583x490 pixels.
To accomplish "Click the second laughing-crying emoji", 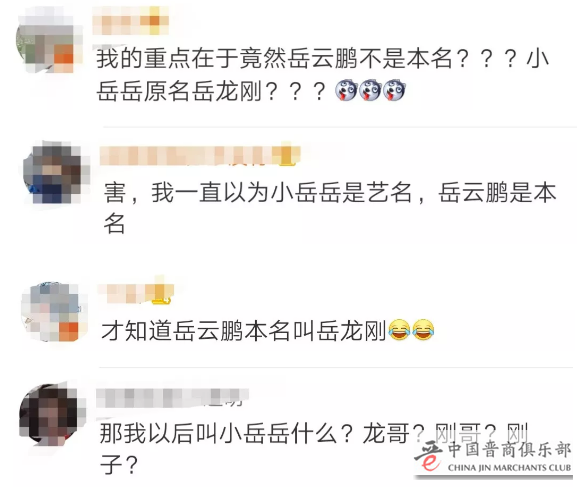I will [x=423, y=330].
